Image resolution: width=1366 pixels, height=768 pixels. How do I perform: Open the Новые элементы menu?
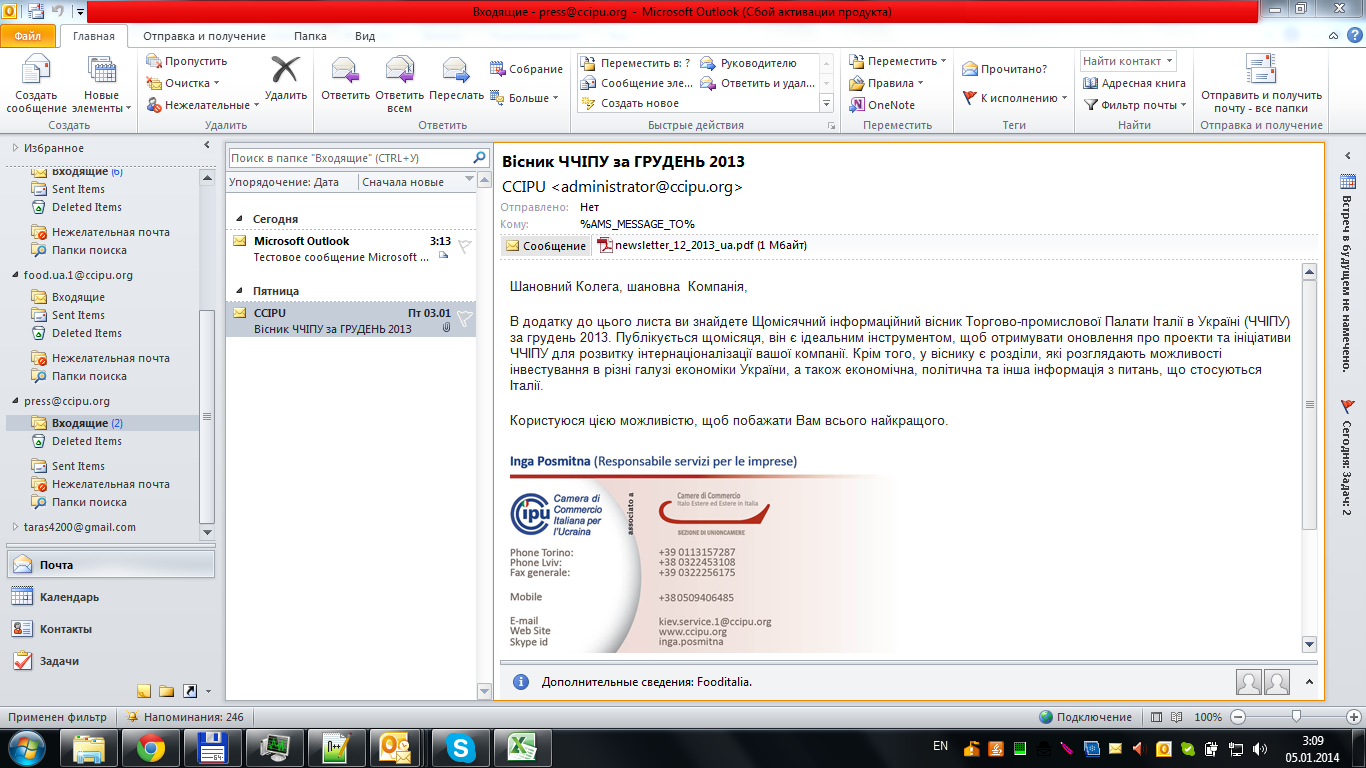pos(102,84)
